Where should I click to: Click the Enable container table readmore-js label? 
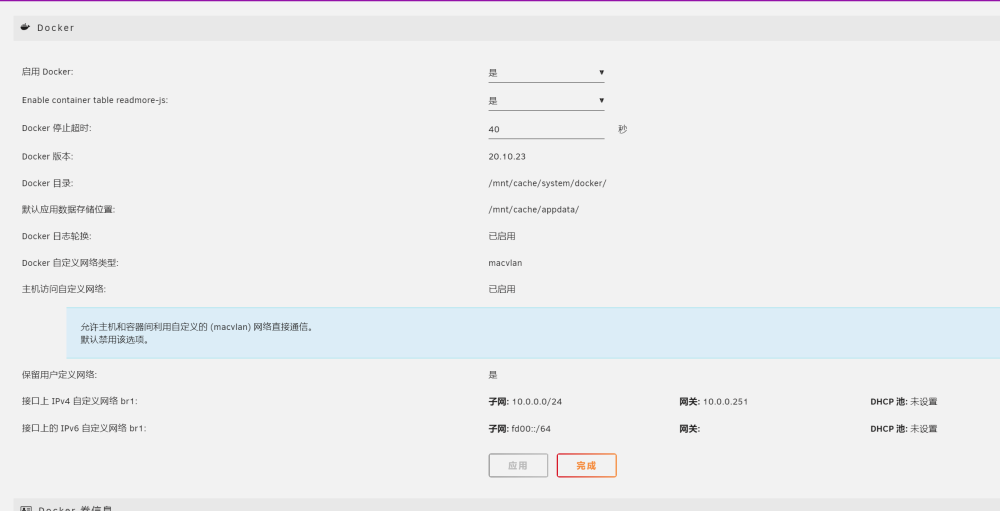tap(95, 100)
